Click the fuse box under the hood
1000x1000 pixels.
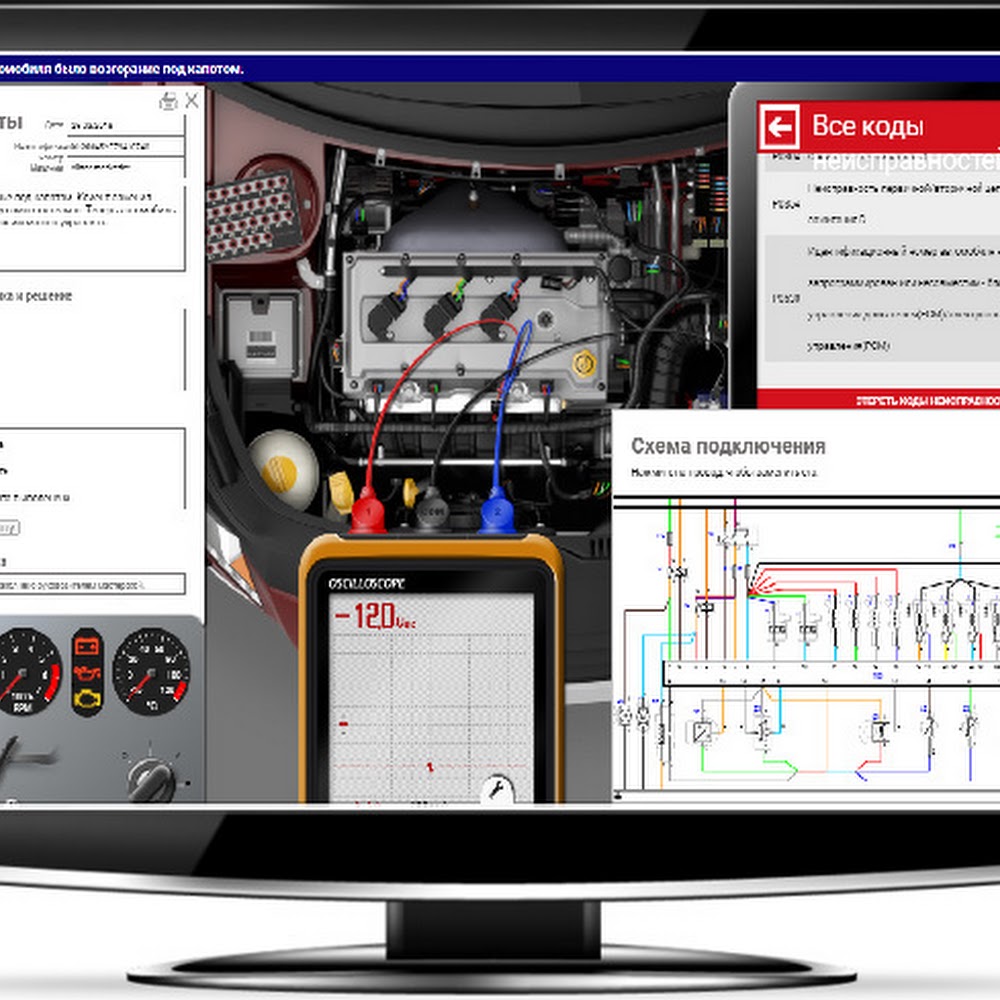pos(254,216)
